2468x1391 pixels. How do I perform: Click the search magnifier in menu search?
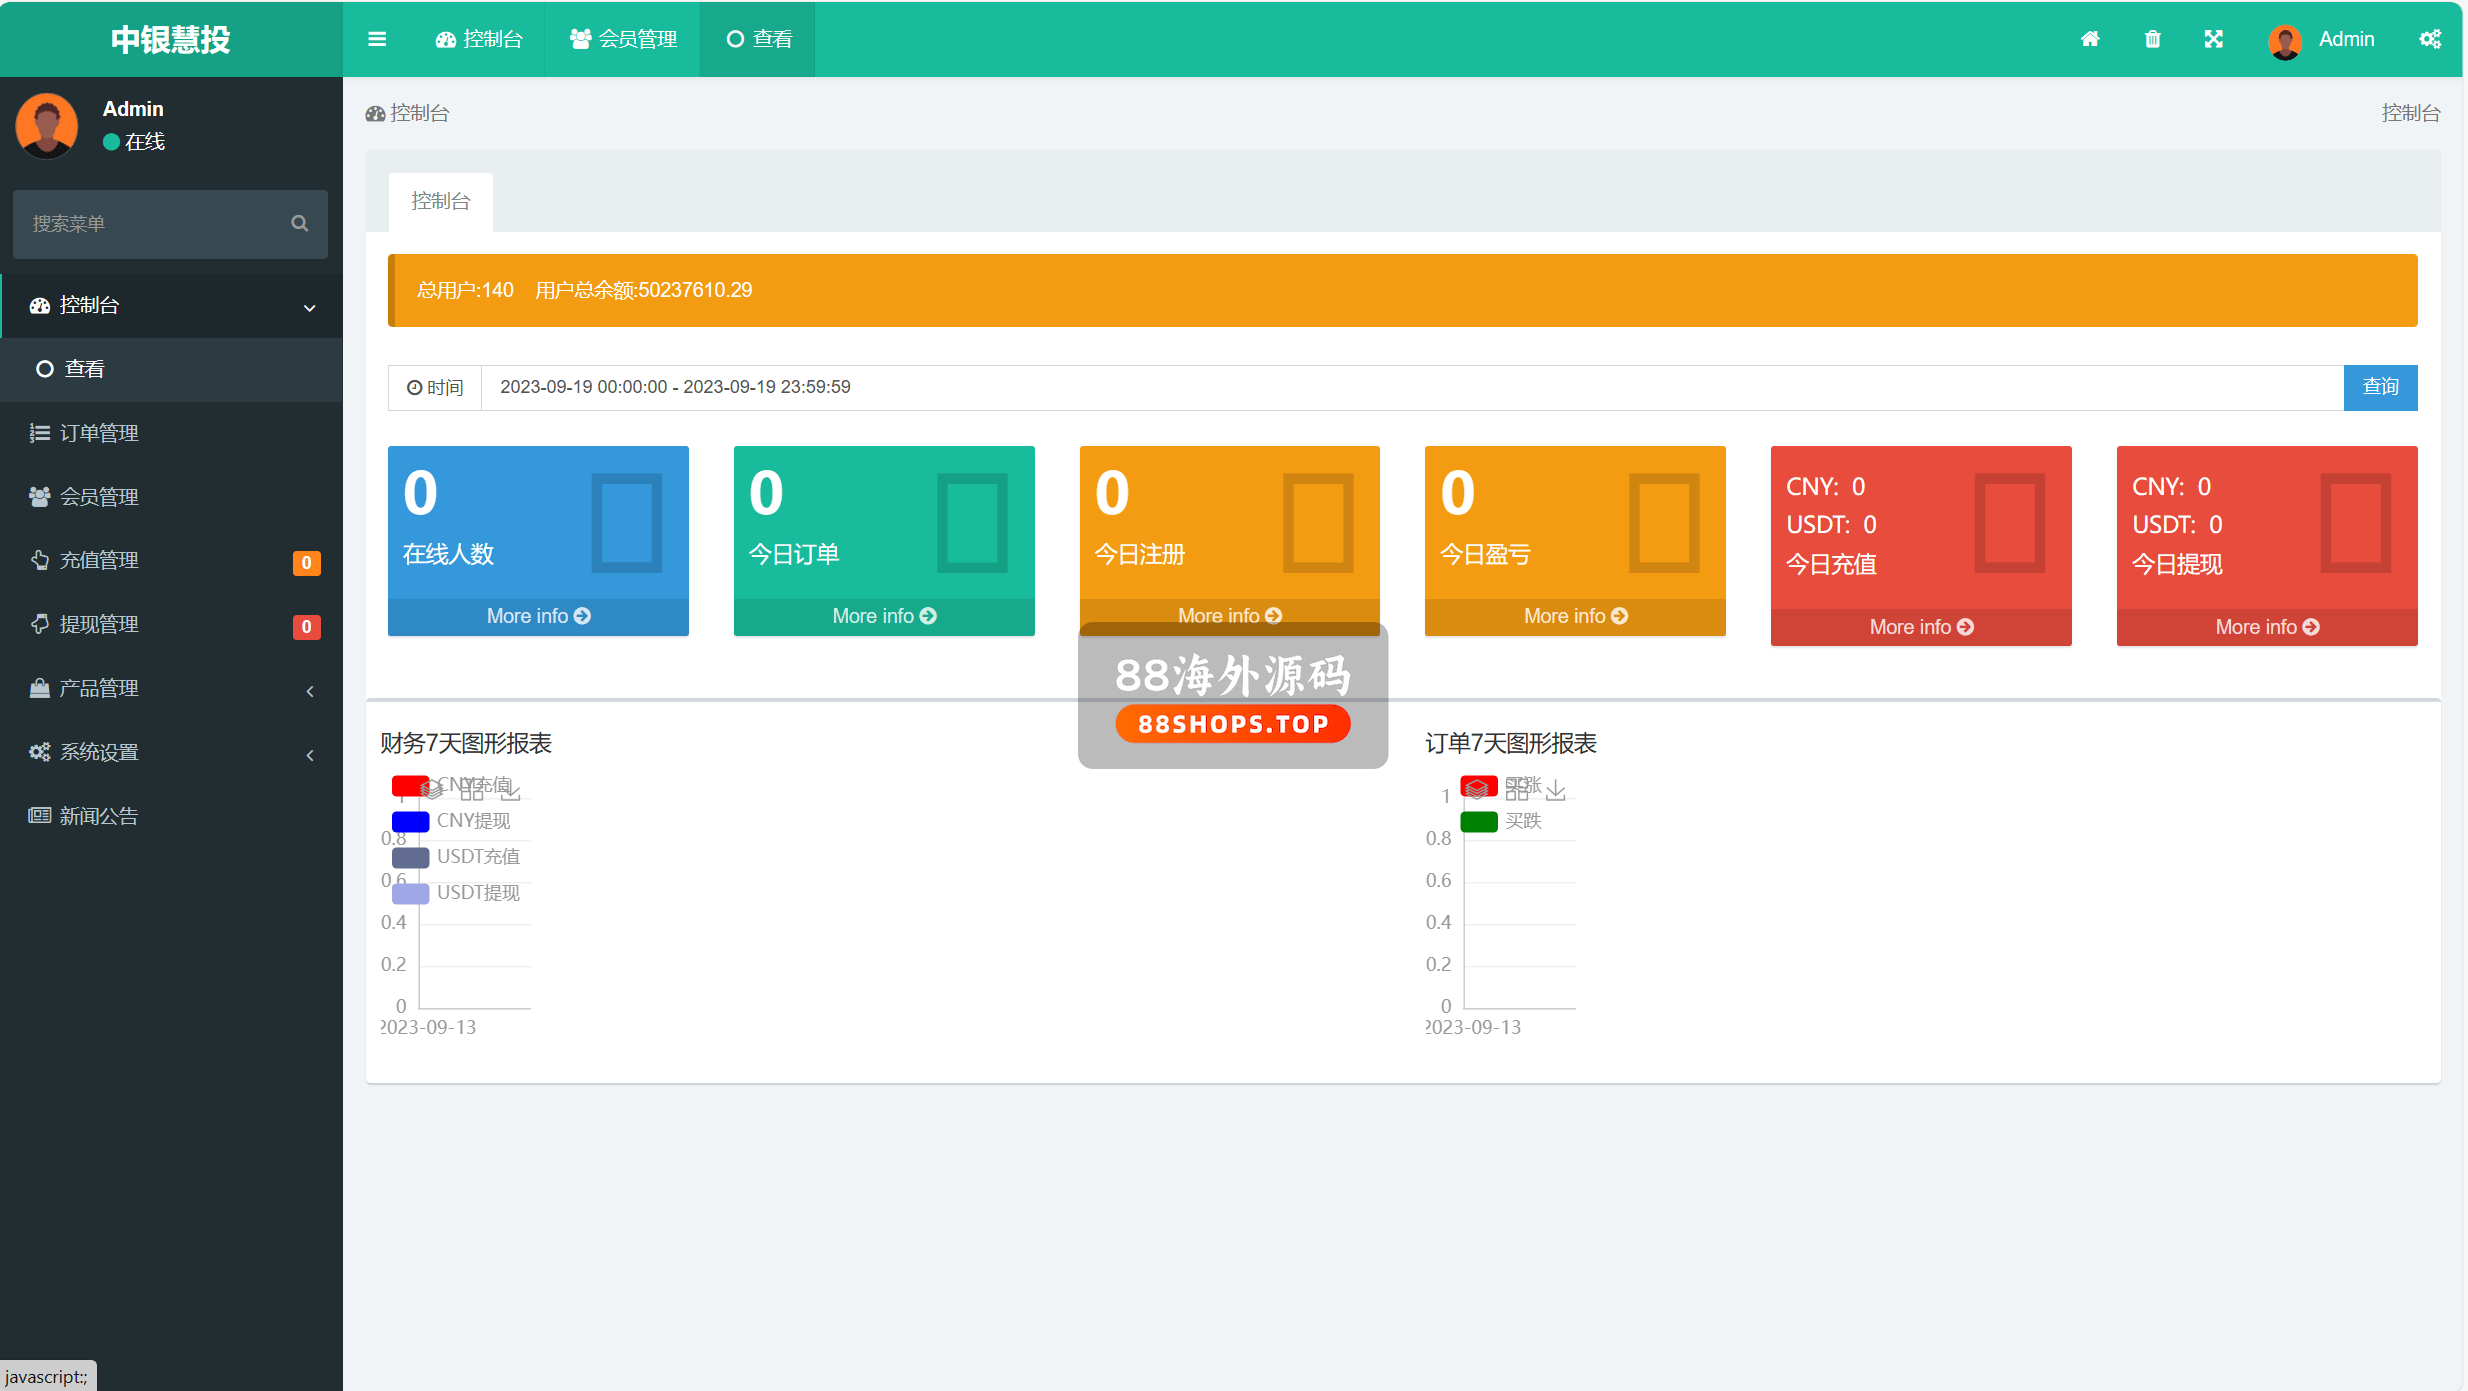(x=299, y=223)
